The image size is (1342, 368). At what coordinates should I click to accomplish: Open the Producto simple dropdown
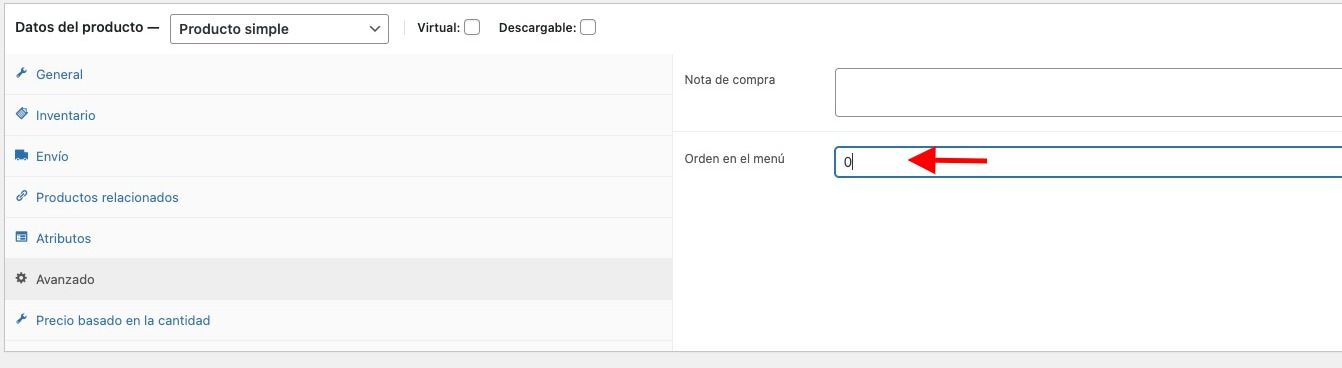pos(280,29)
